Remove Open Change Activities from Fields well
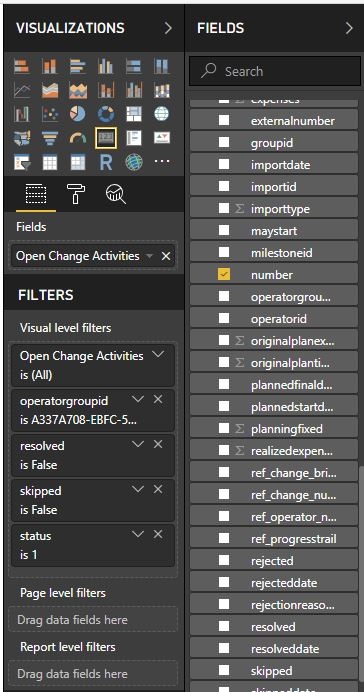The width and height of the screenshot is (364, 692). pos(166,256)
